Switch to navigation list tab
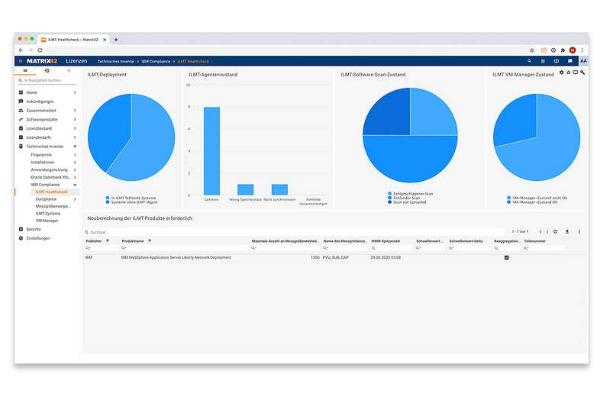This screenshot has height=400, width=600. pos(25,71)
